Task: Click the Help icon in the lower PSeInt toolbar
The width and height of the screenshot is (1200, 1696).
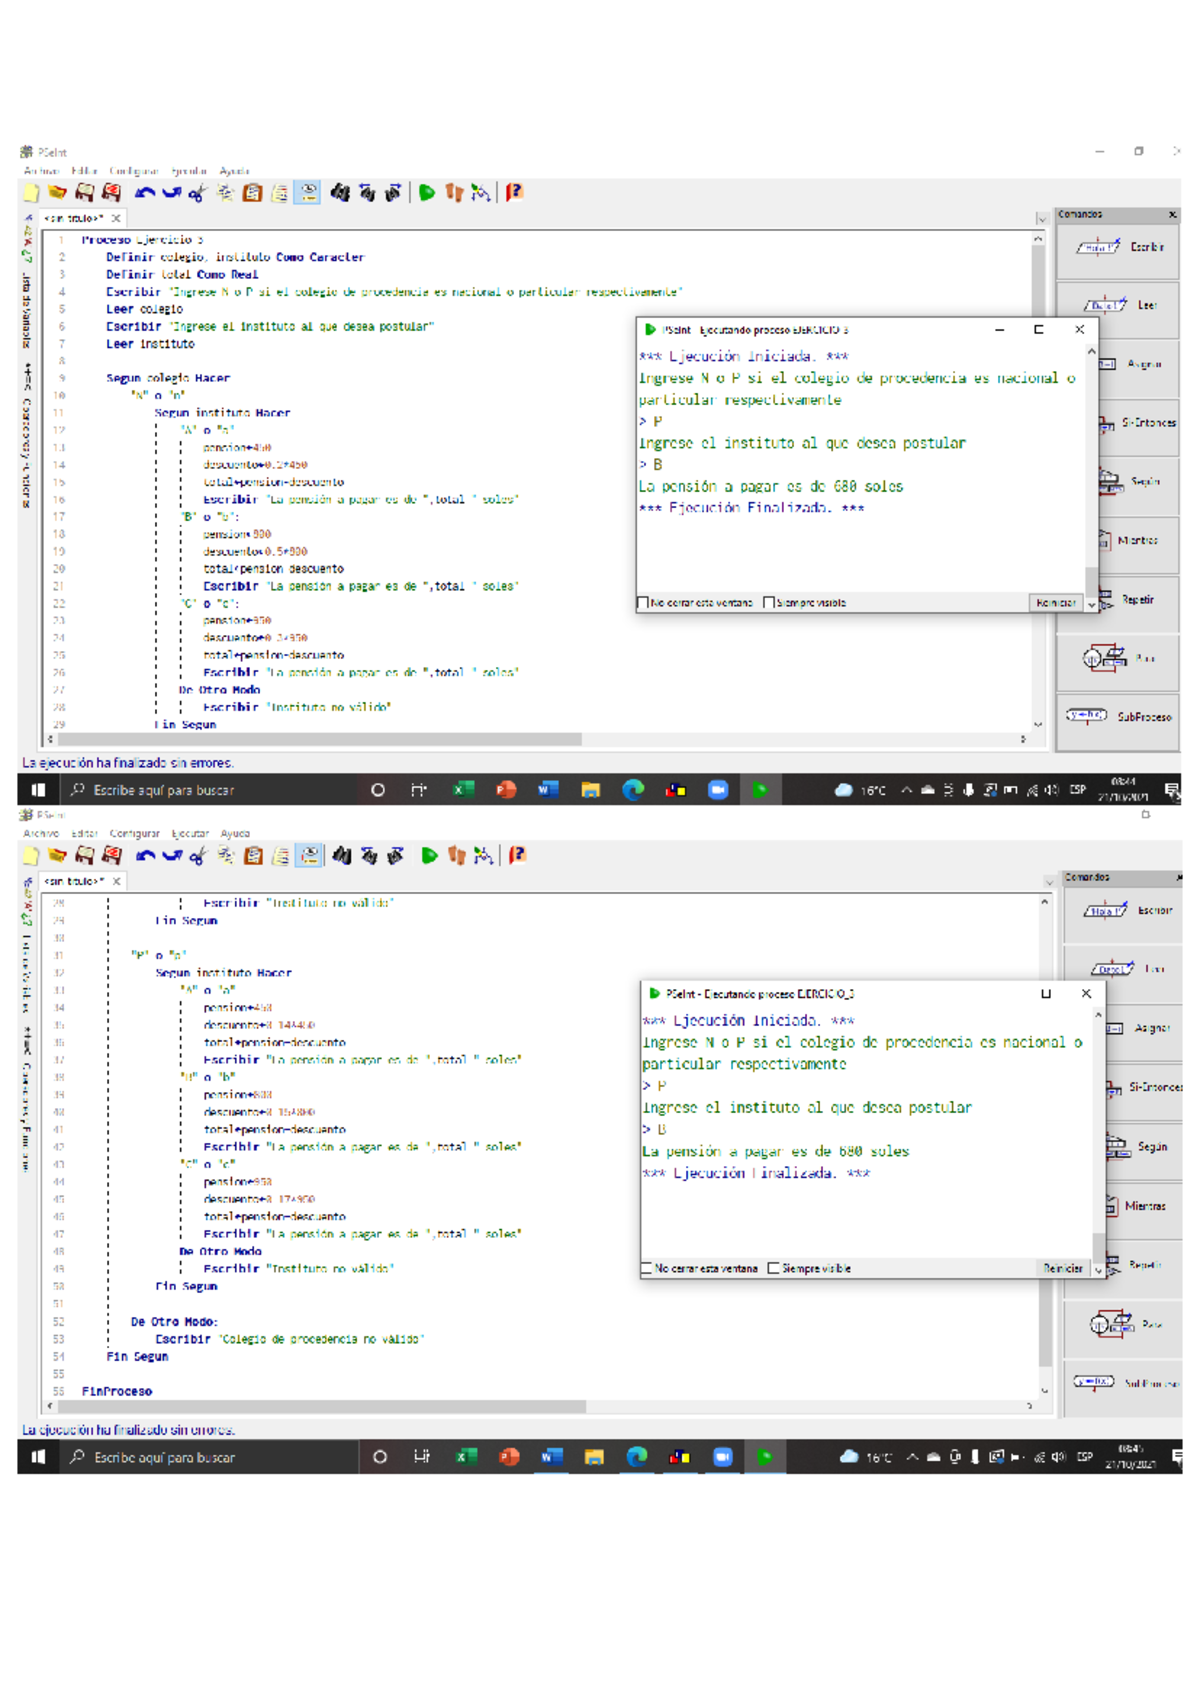Action: (517, 856)
